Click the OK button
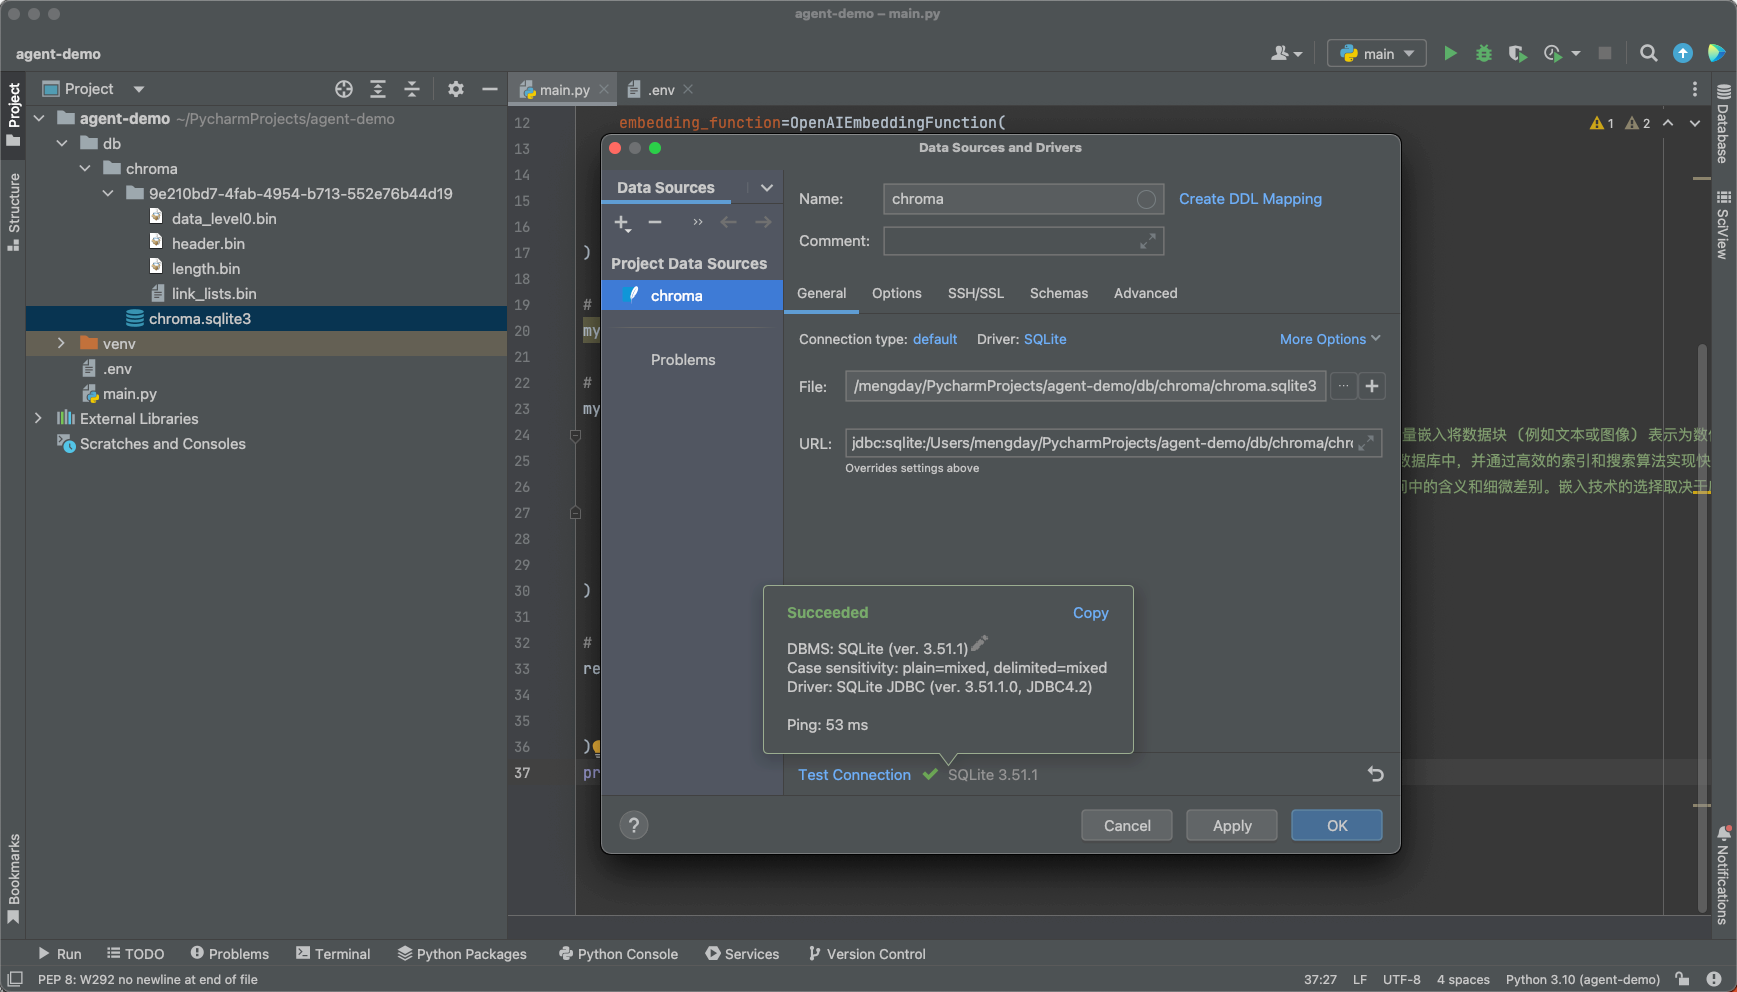The image size is (1737, 992). (1337, 825)
